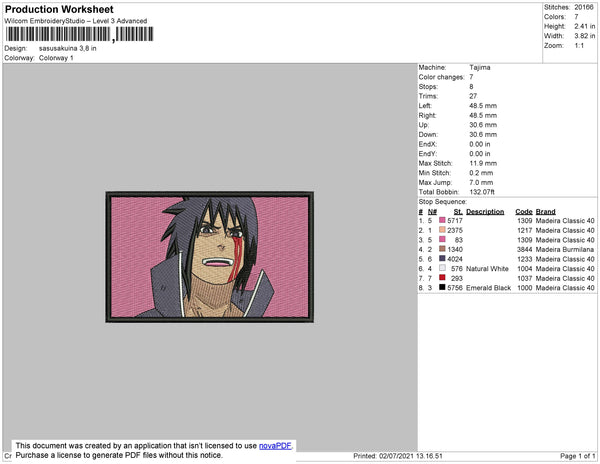Select stitch count '2375' in stop 2
The image size is (600, 464).
[455, 230]
